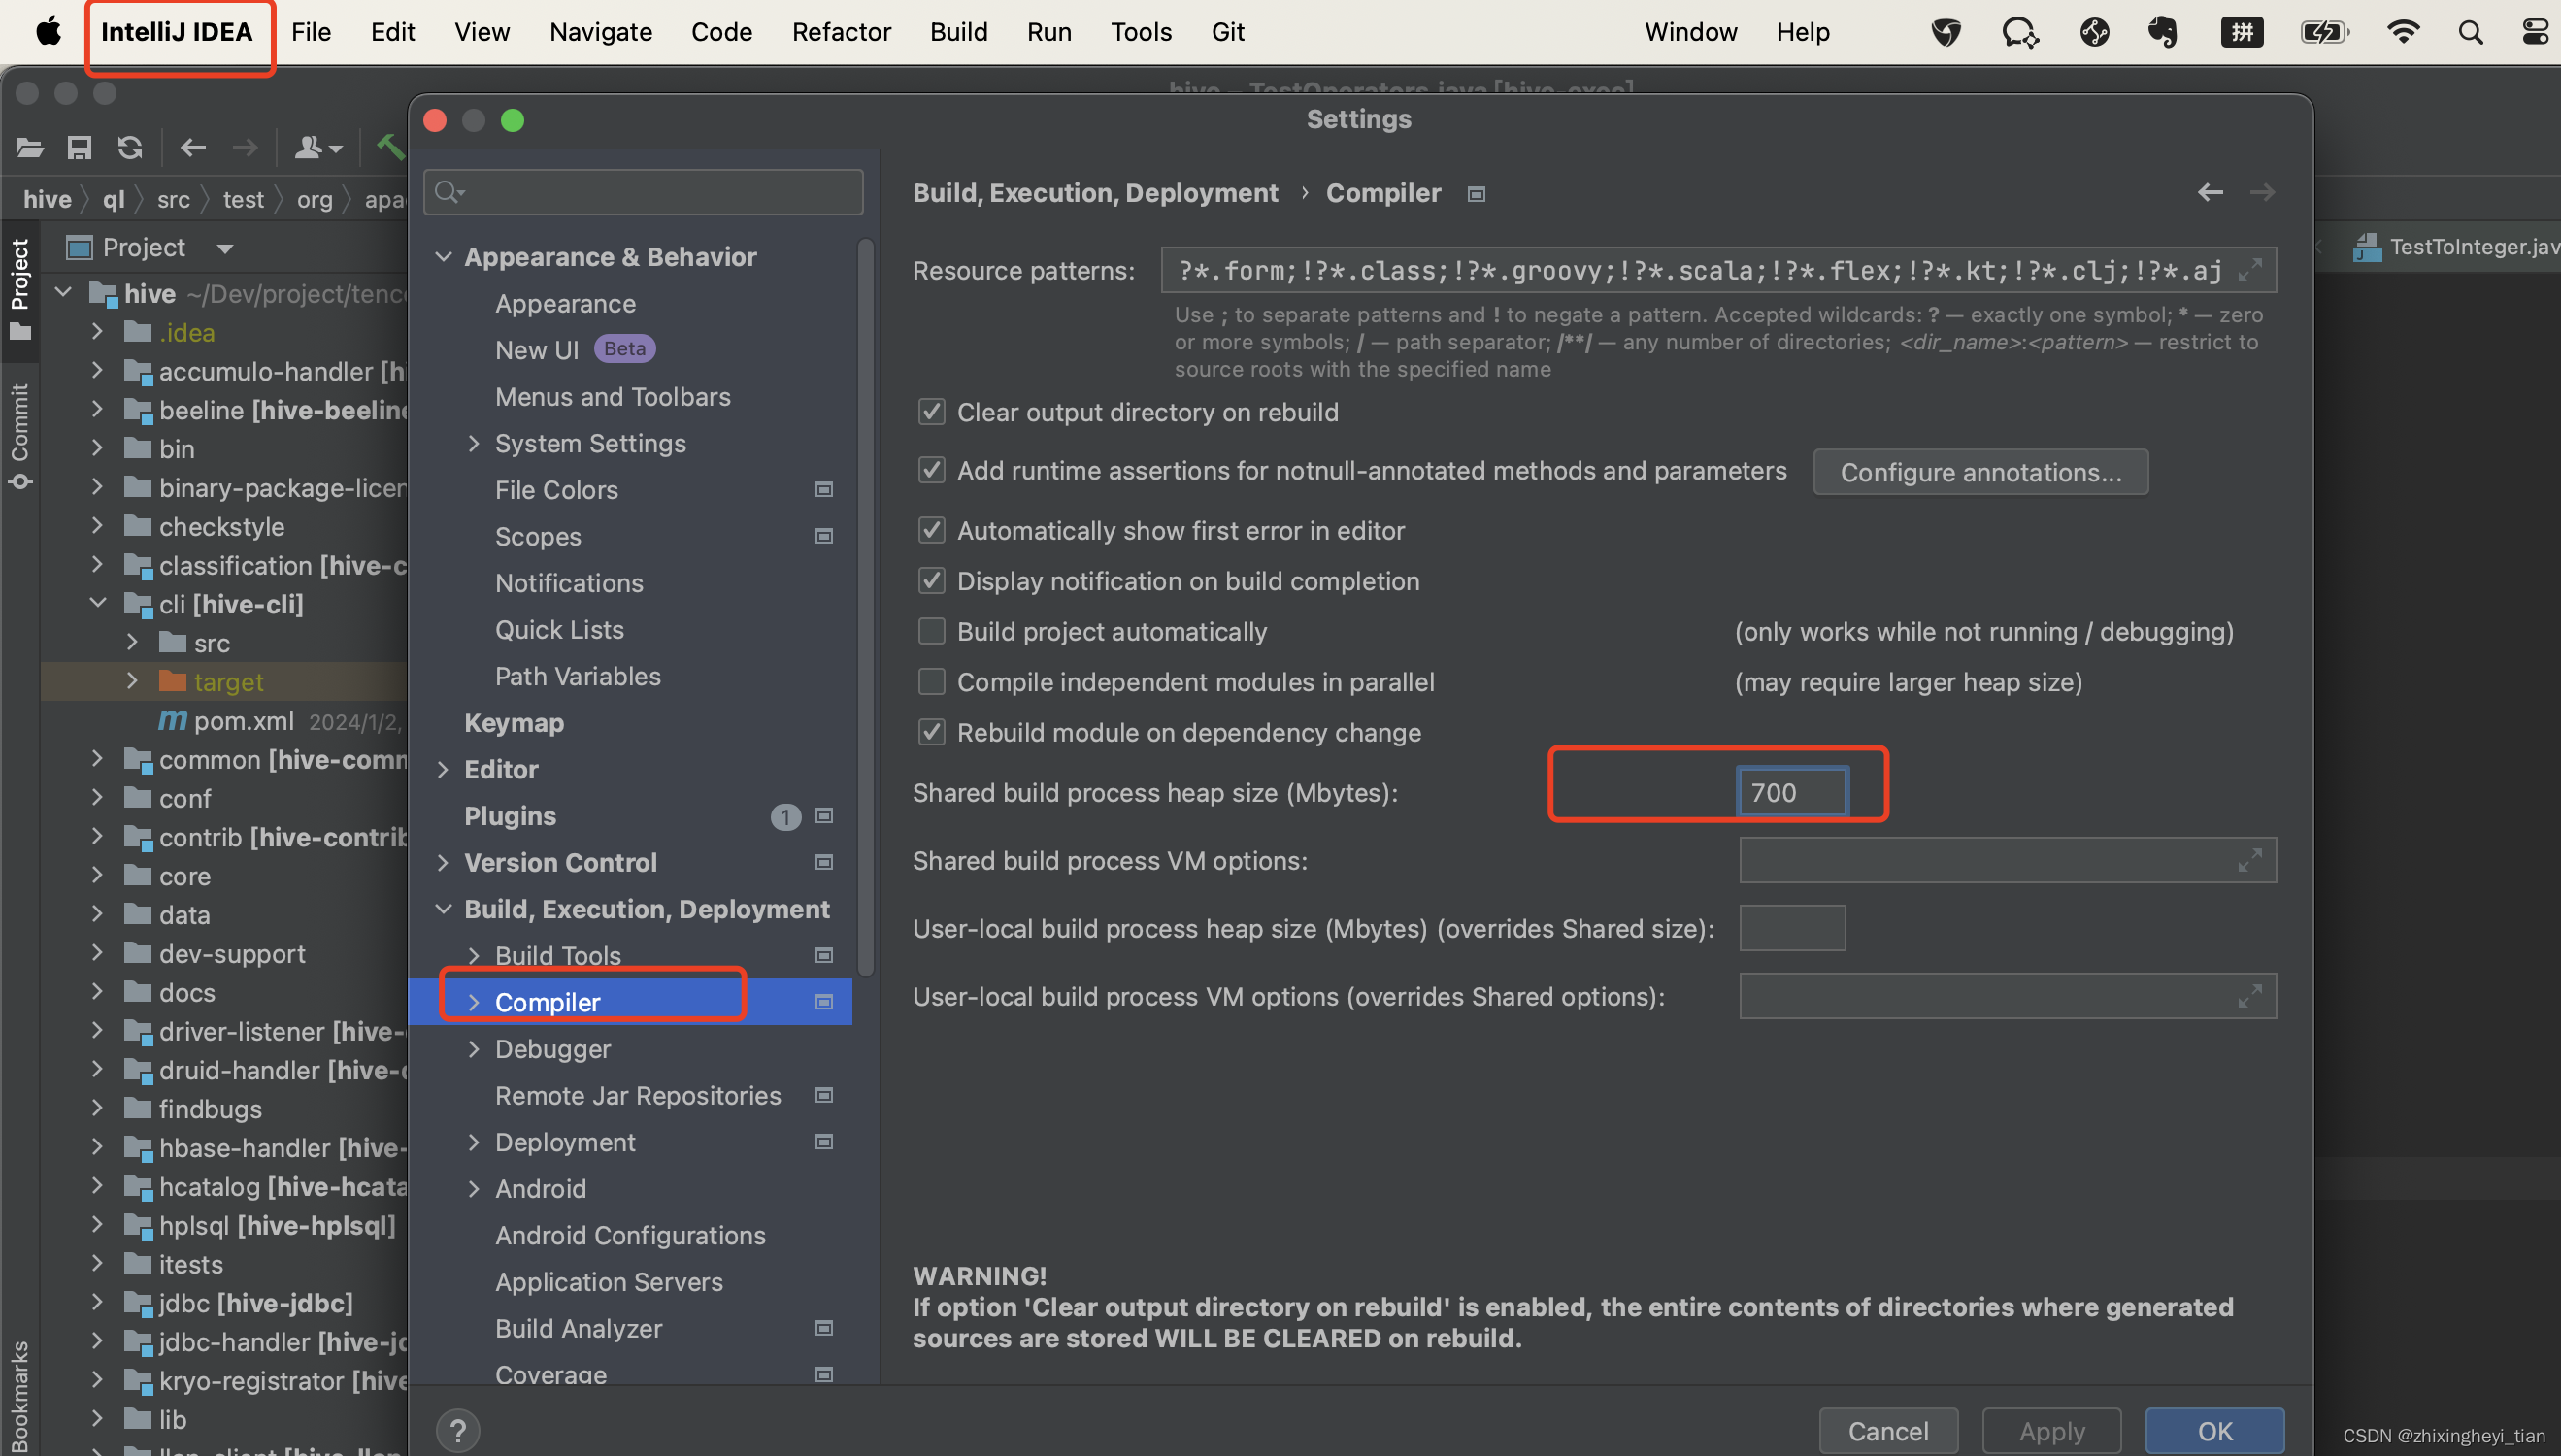Open the Git menu
Image resolution: width=2561 pixels, height=1456 pixels.
1228,32
